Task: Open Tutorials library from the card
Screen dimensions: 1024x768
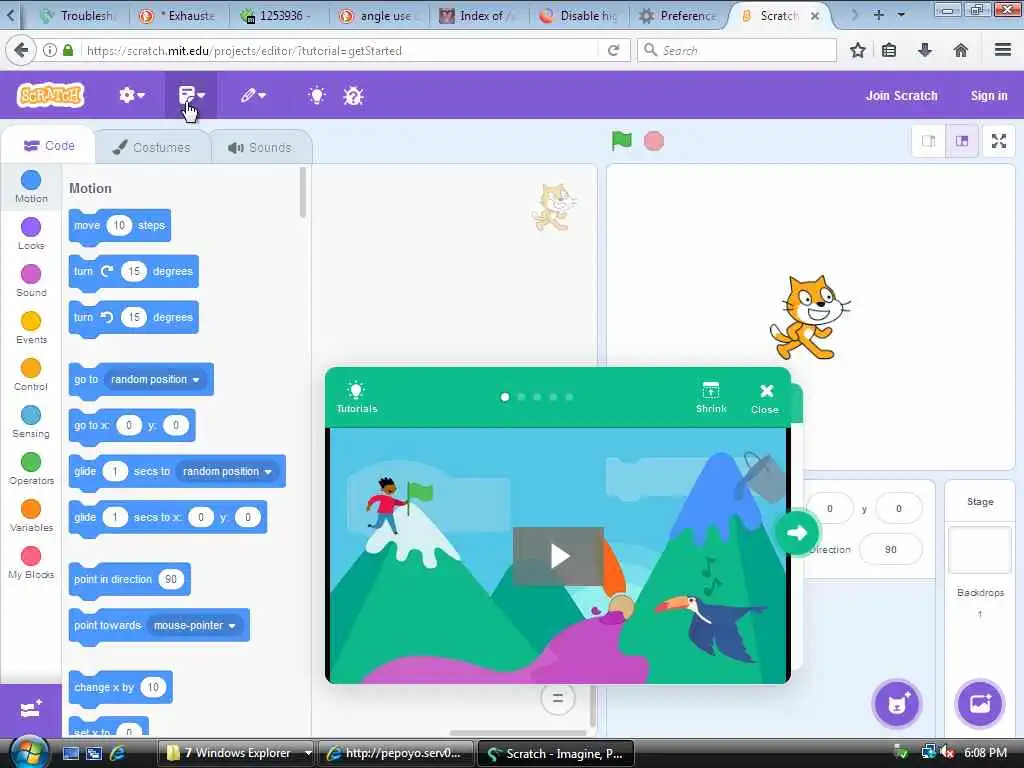Action: click(357, 397)
